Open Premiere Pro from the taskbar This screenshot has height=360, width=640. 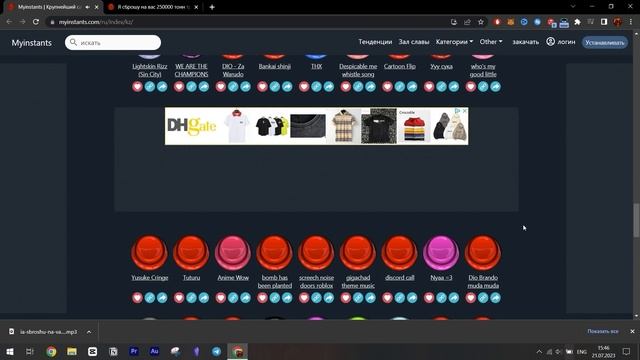133,351
